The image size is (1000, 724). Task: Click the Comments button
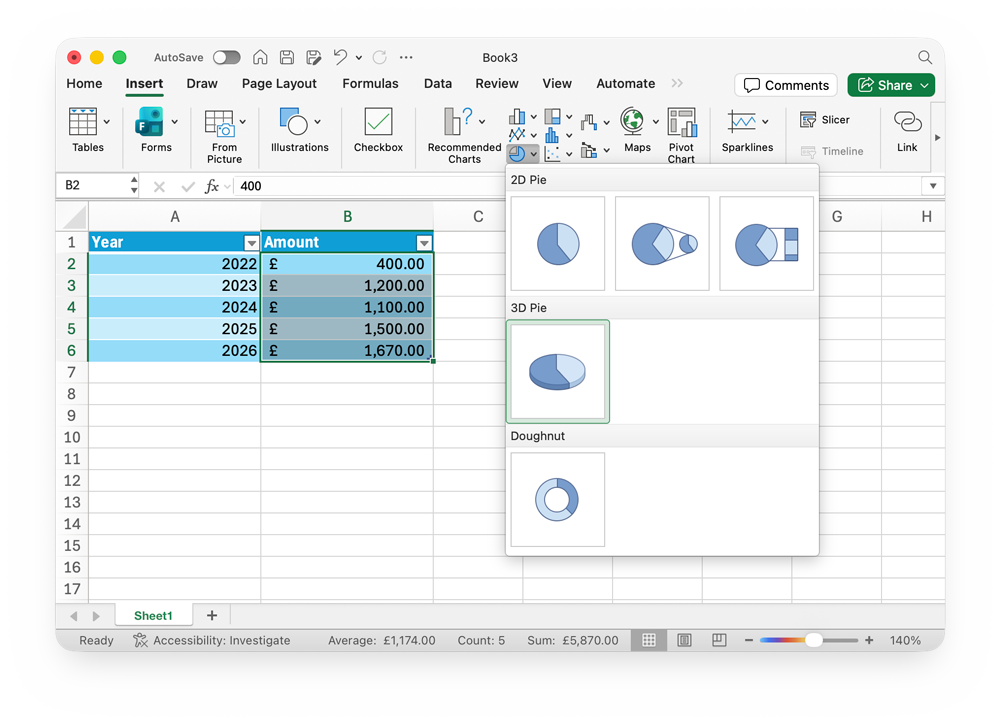786,85
